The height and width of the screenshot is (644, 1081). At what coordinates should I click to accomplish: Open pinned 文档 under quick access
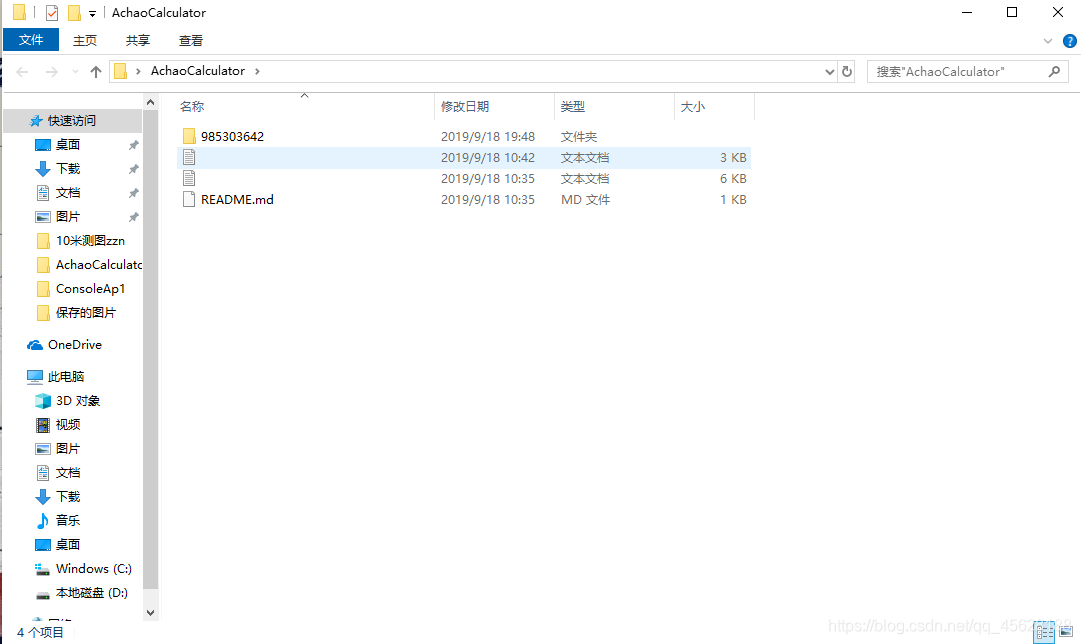pyautogui.click(x=68, y=193)
